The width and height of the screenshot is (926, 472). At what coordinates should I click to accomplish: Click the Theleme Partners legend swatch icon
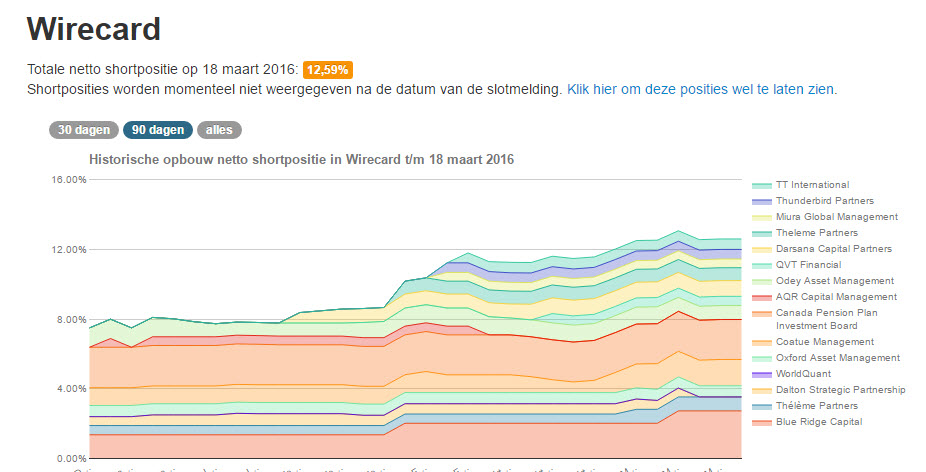(760, 233)
